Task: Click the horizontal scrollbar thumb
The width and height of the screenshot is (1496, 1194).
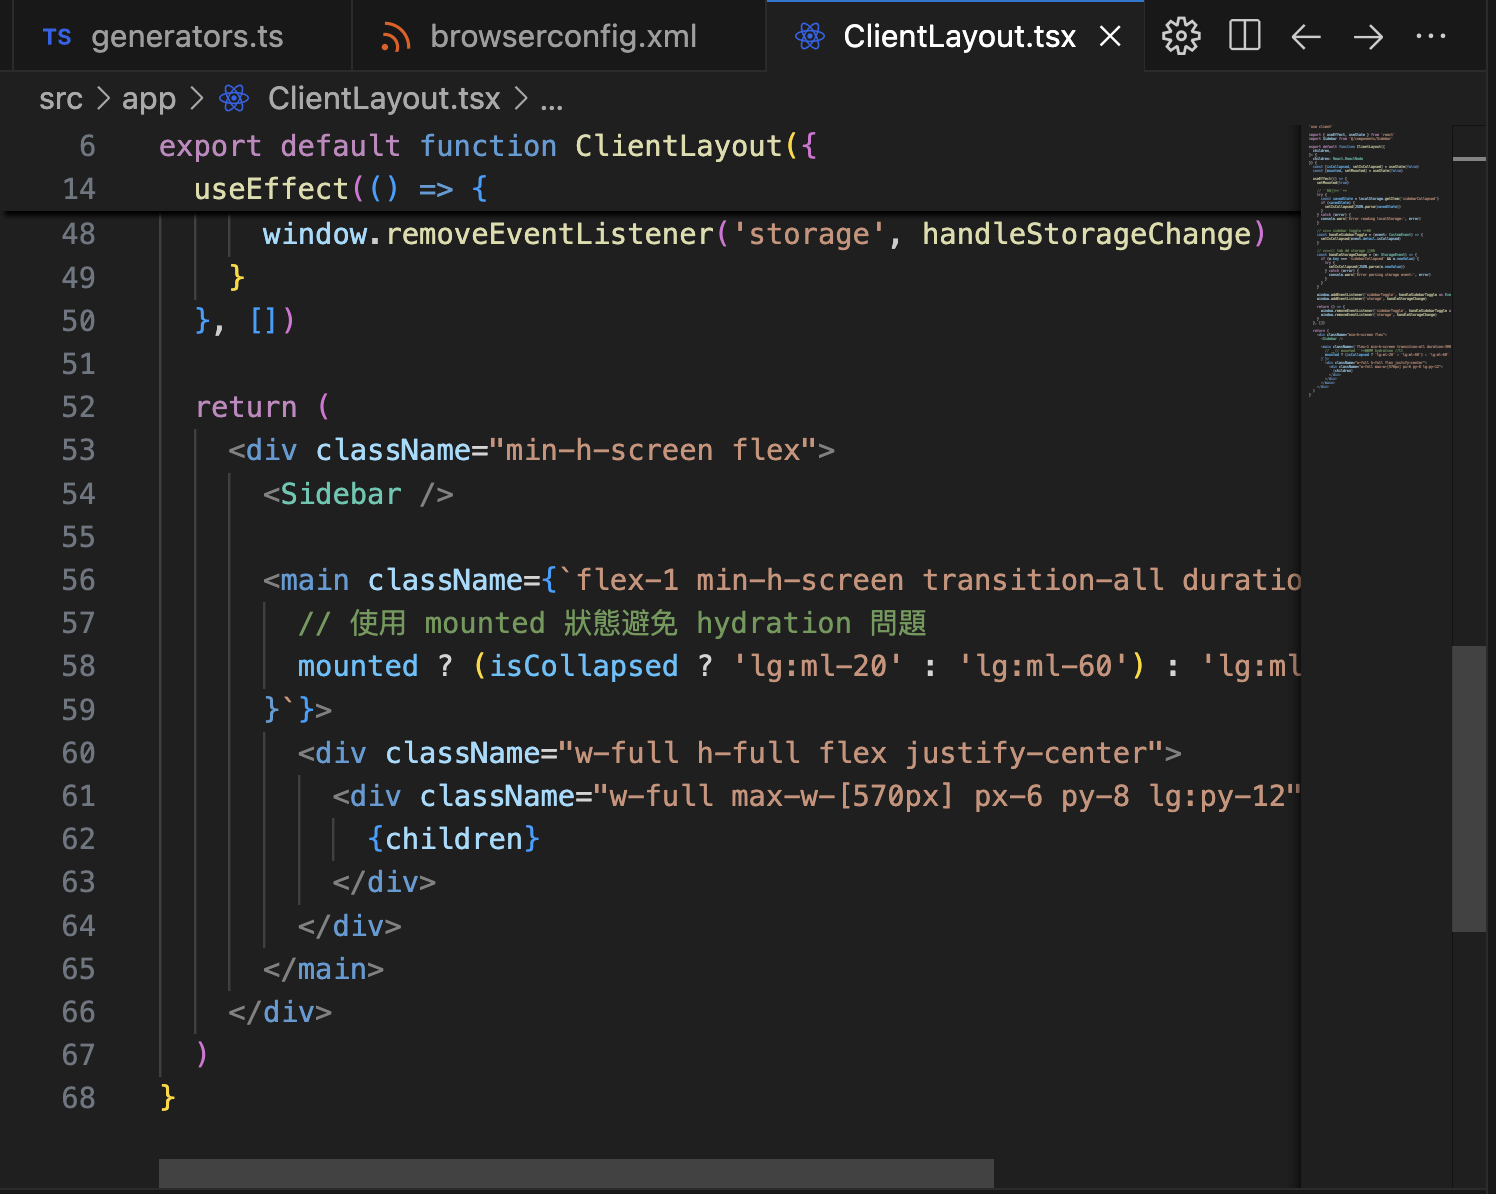Action: (576, 1173)
